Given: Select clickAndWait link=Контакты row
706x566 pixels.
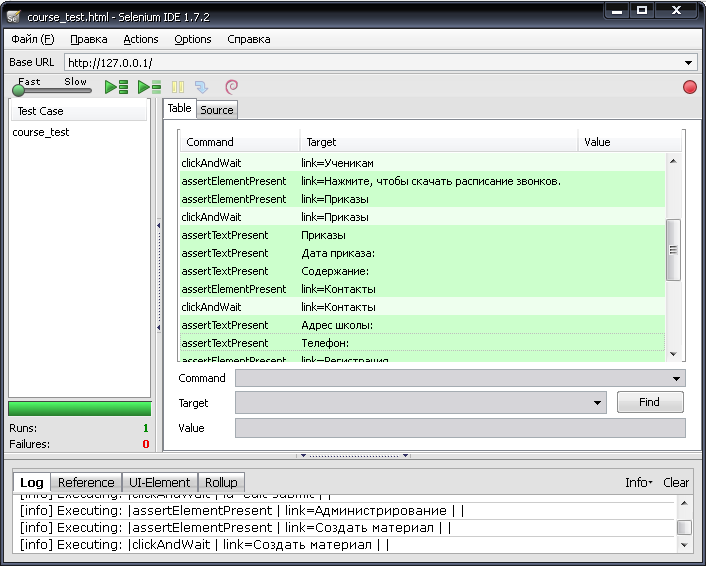Looking at the screenshot, I should 422,307.
